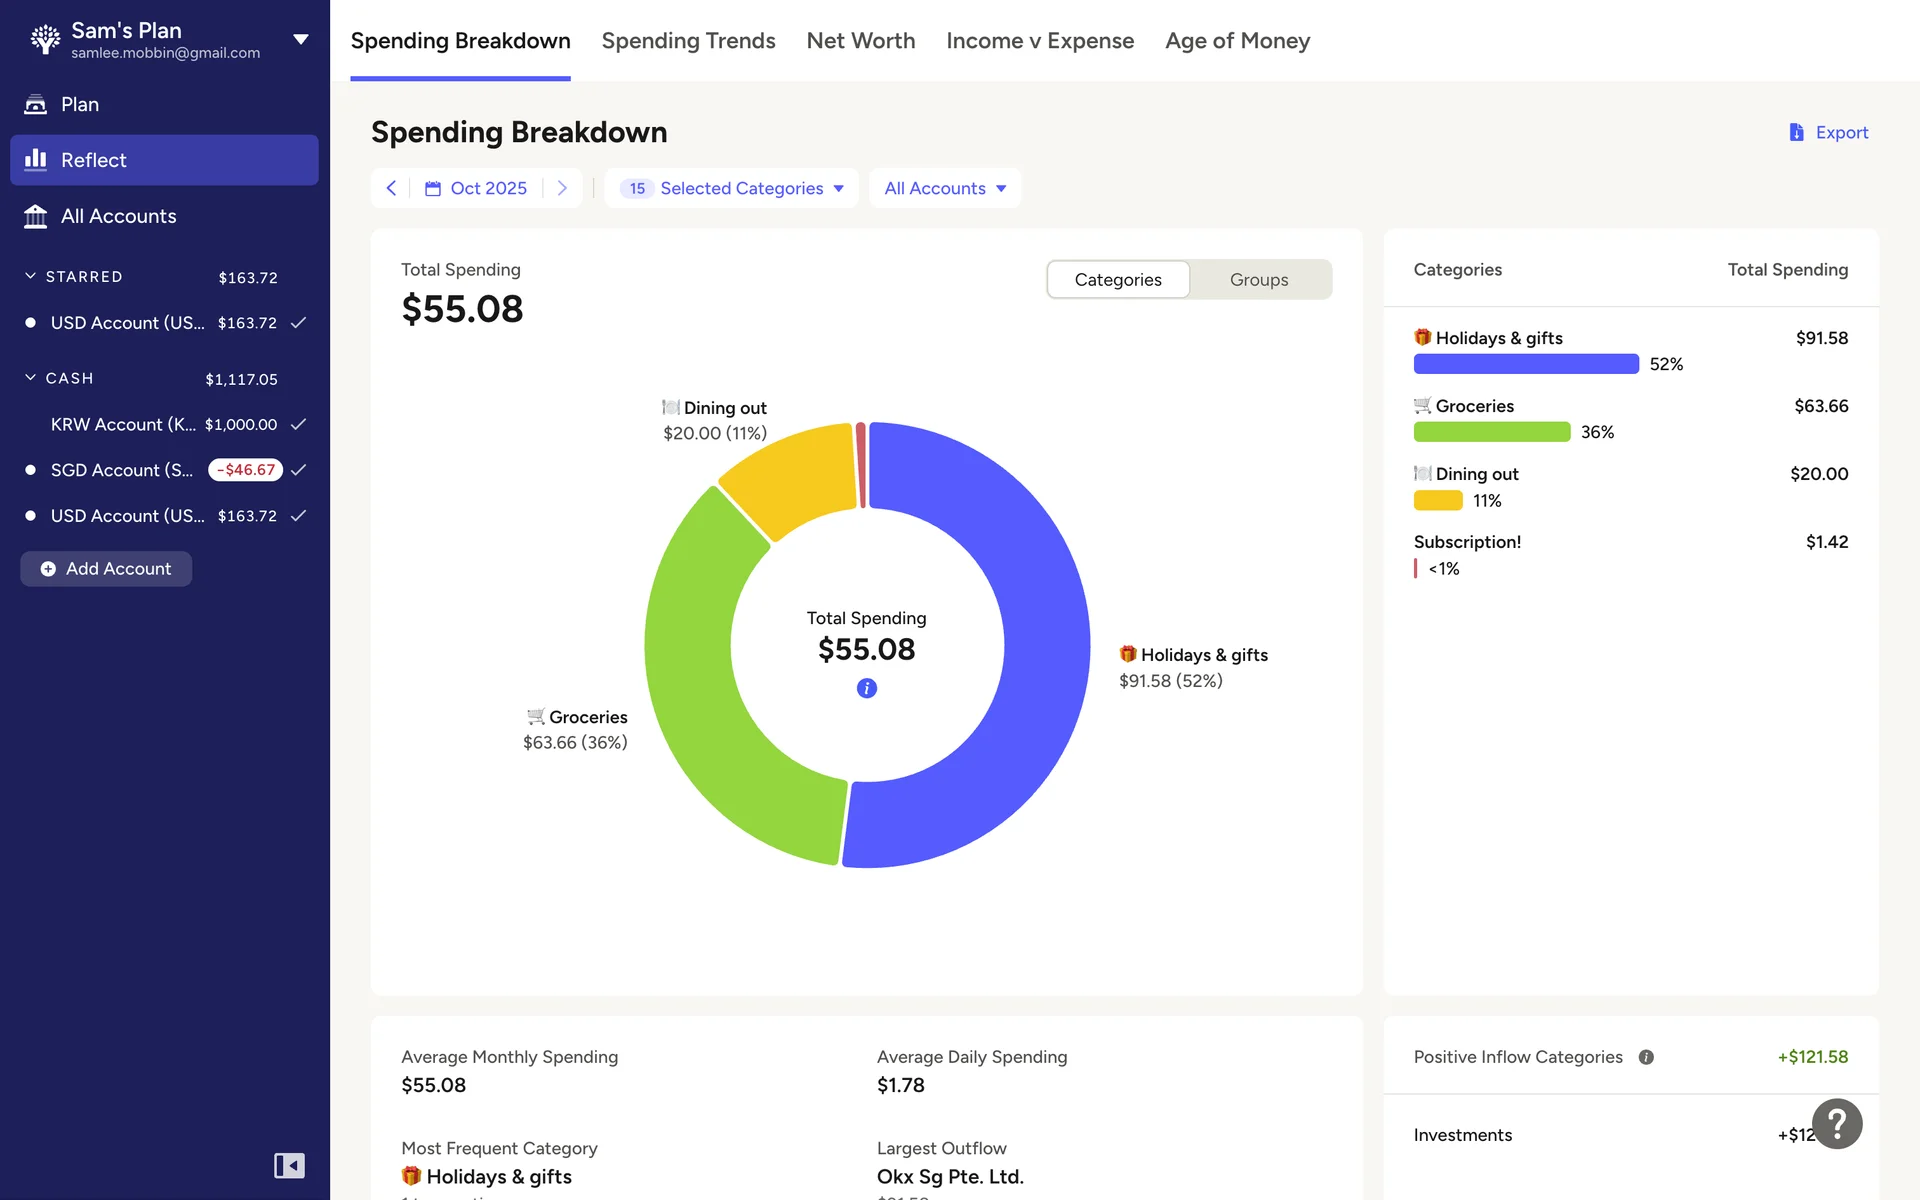Click the info icon under donut total

click(867, 688)
